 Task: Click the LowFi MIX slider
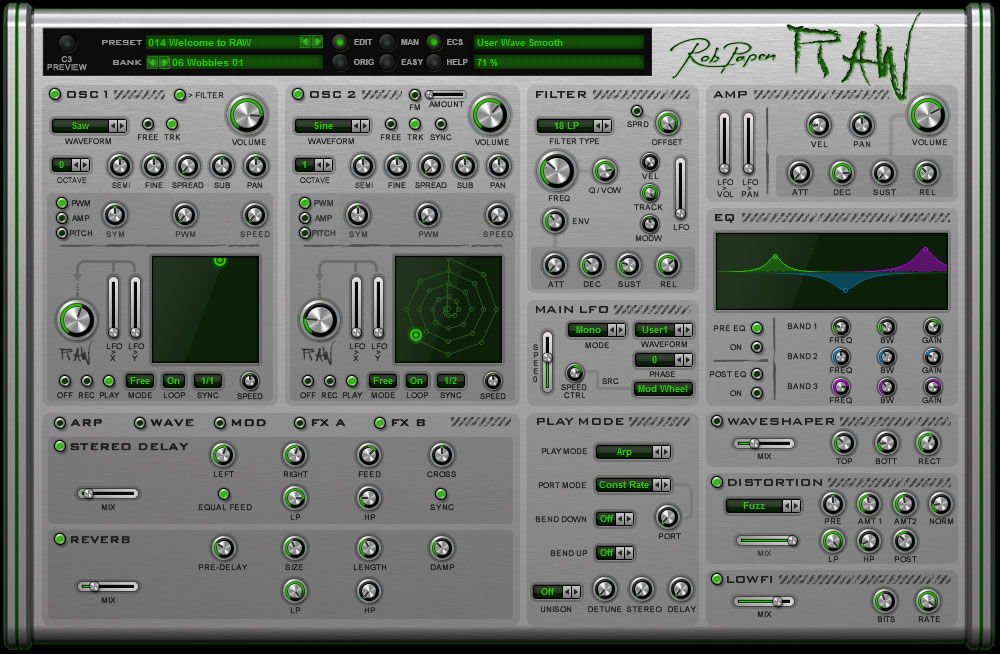[763, 601]
